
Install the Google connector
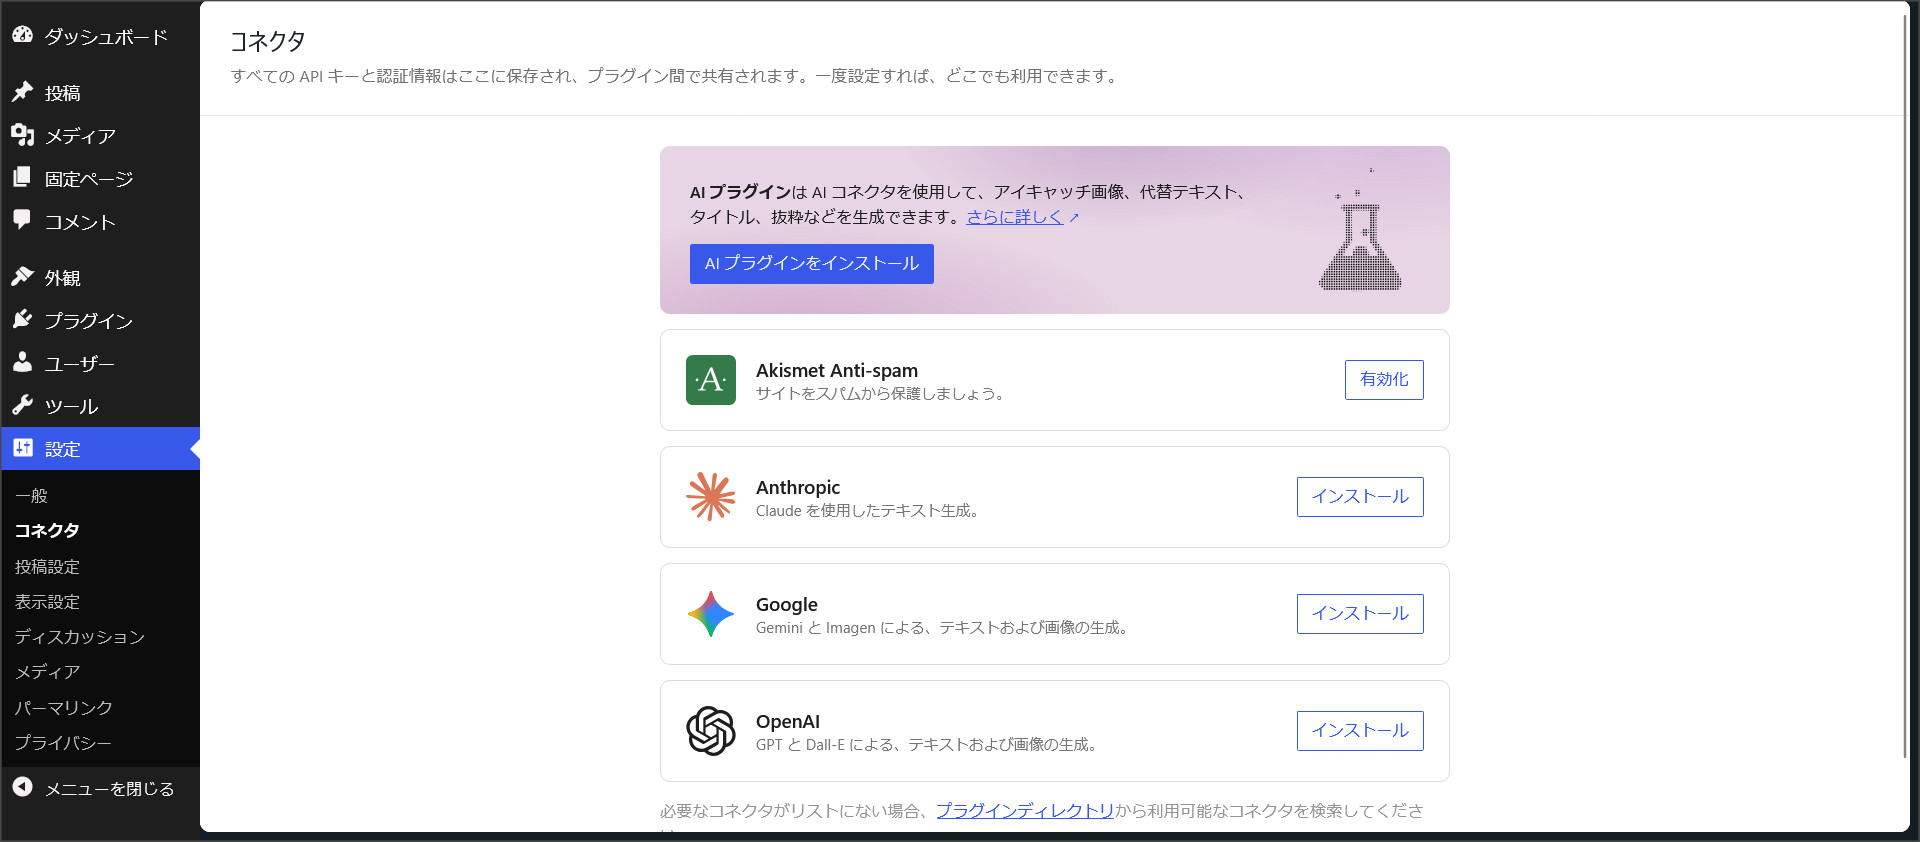[x=1360, y=614]
